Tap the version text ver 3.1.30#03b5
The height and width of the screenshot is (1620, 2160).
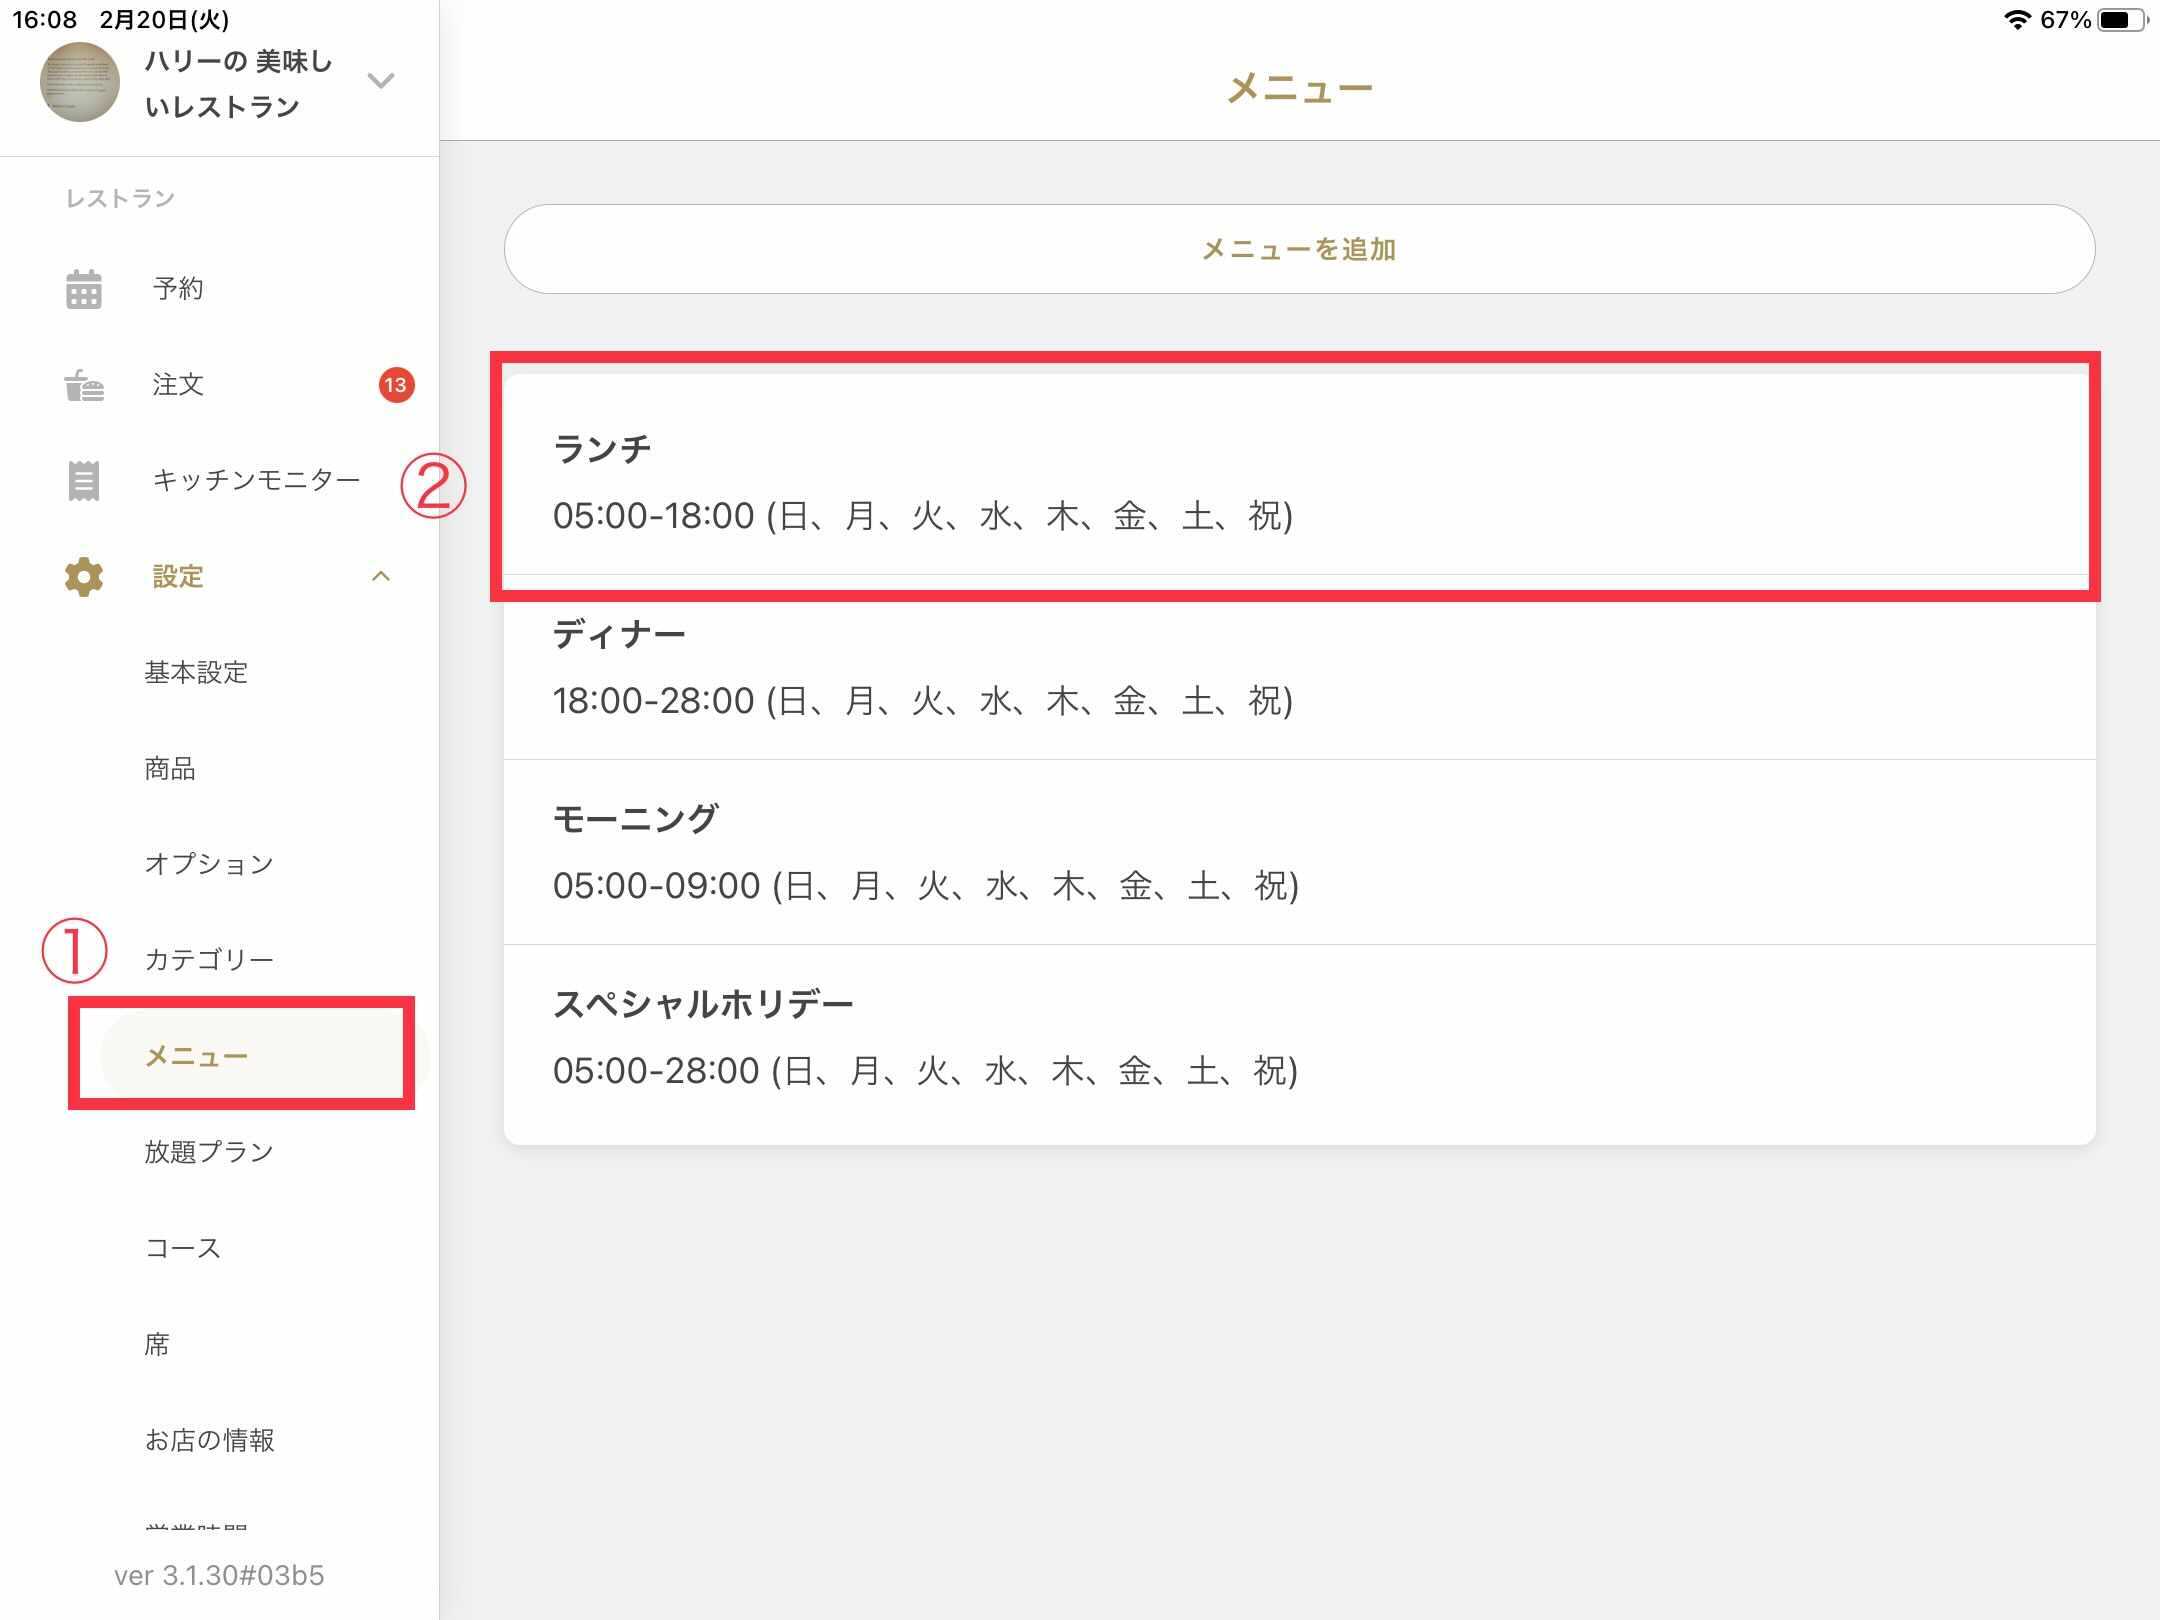point(219,1576)
